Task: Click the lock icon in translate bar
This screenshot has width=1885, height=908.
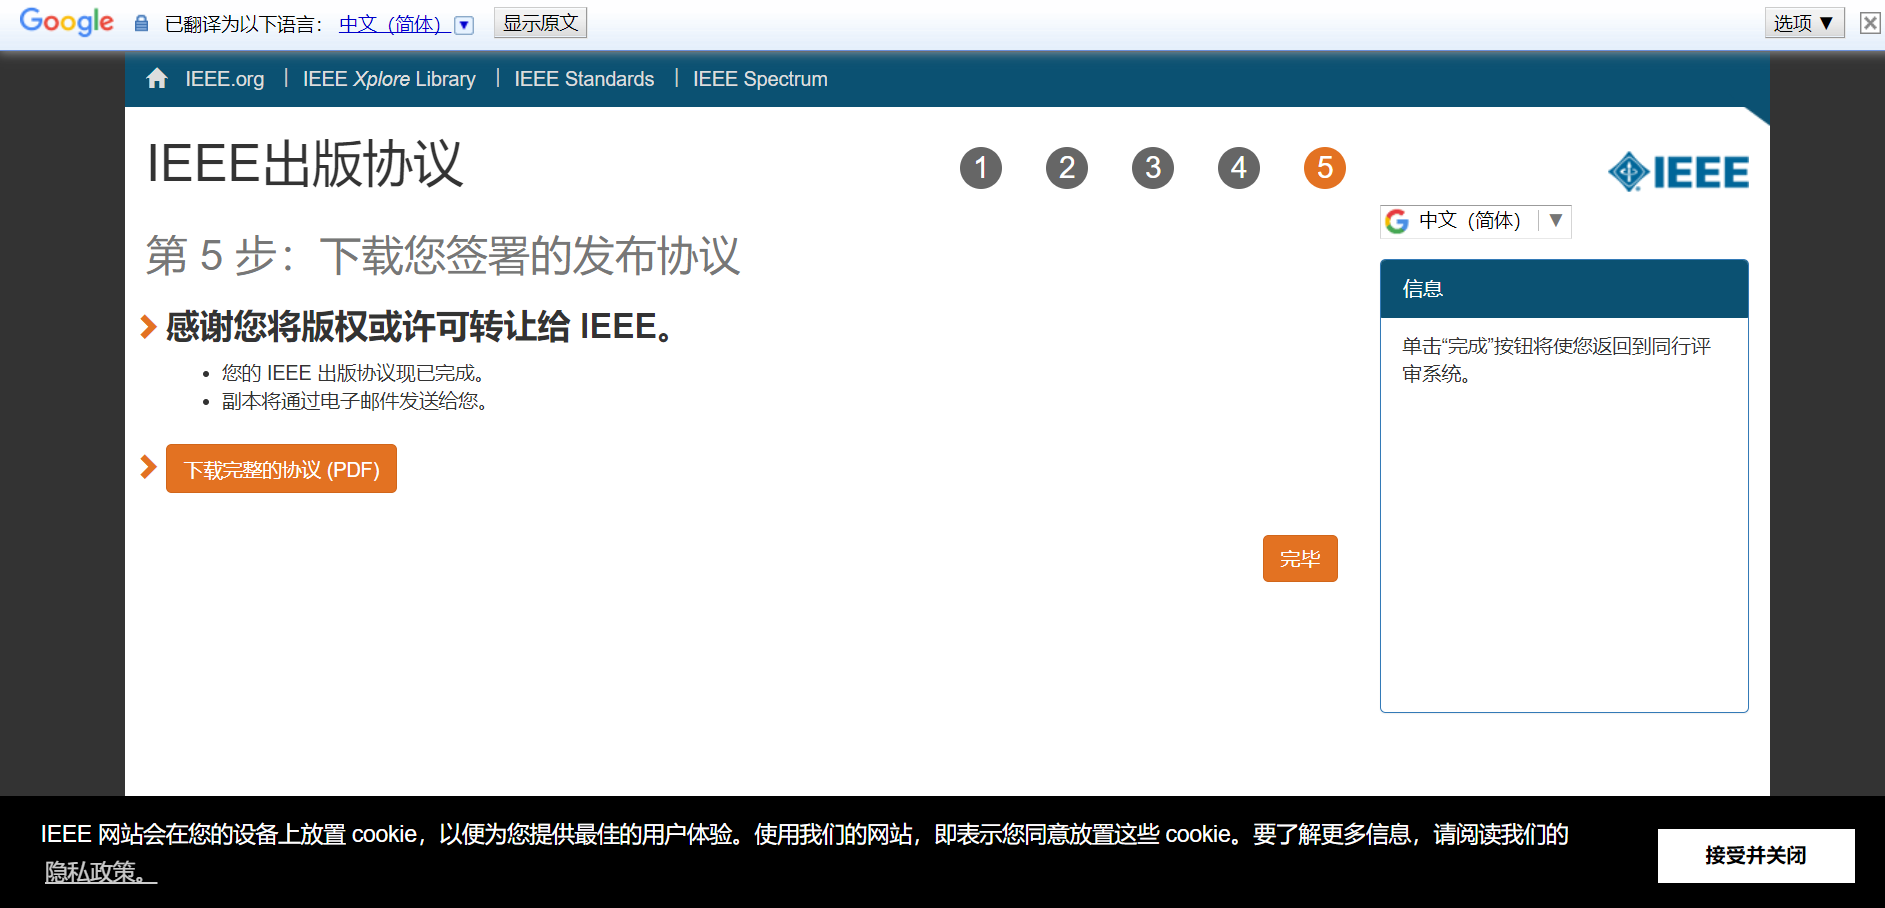Action: click(141, 23)
